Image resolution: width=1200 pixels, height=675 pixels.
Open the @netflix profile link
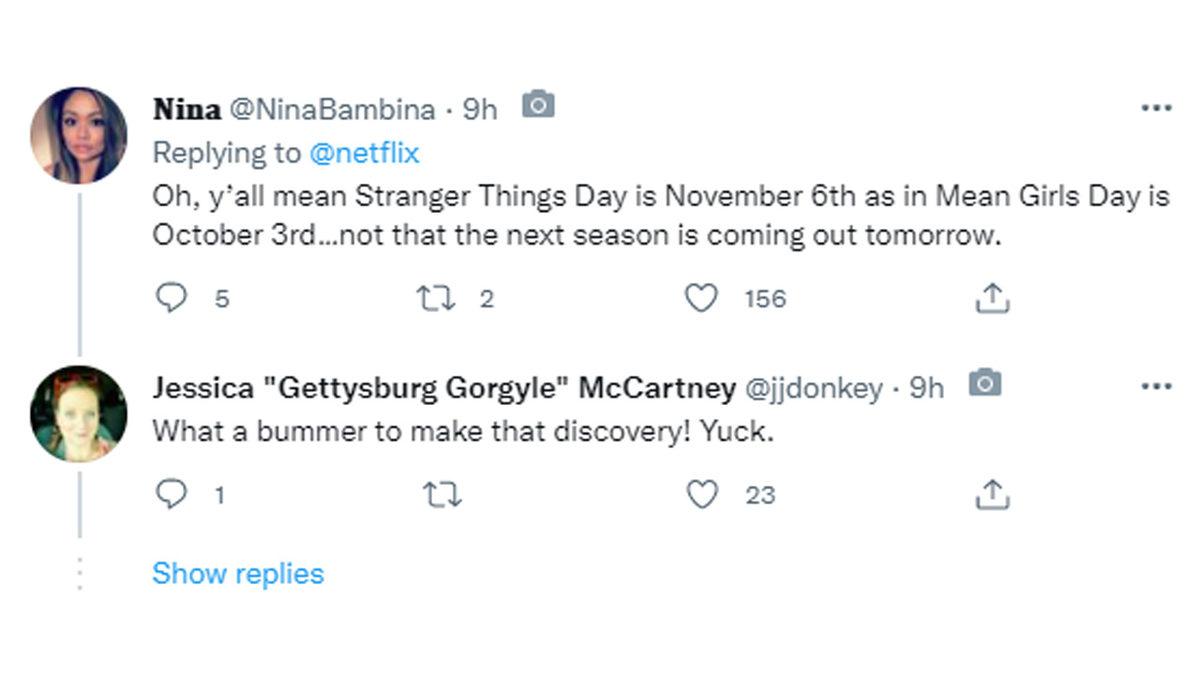tap(364, 153)
